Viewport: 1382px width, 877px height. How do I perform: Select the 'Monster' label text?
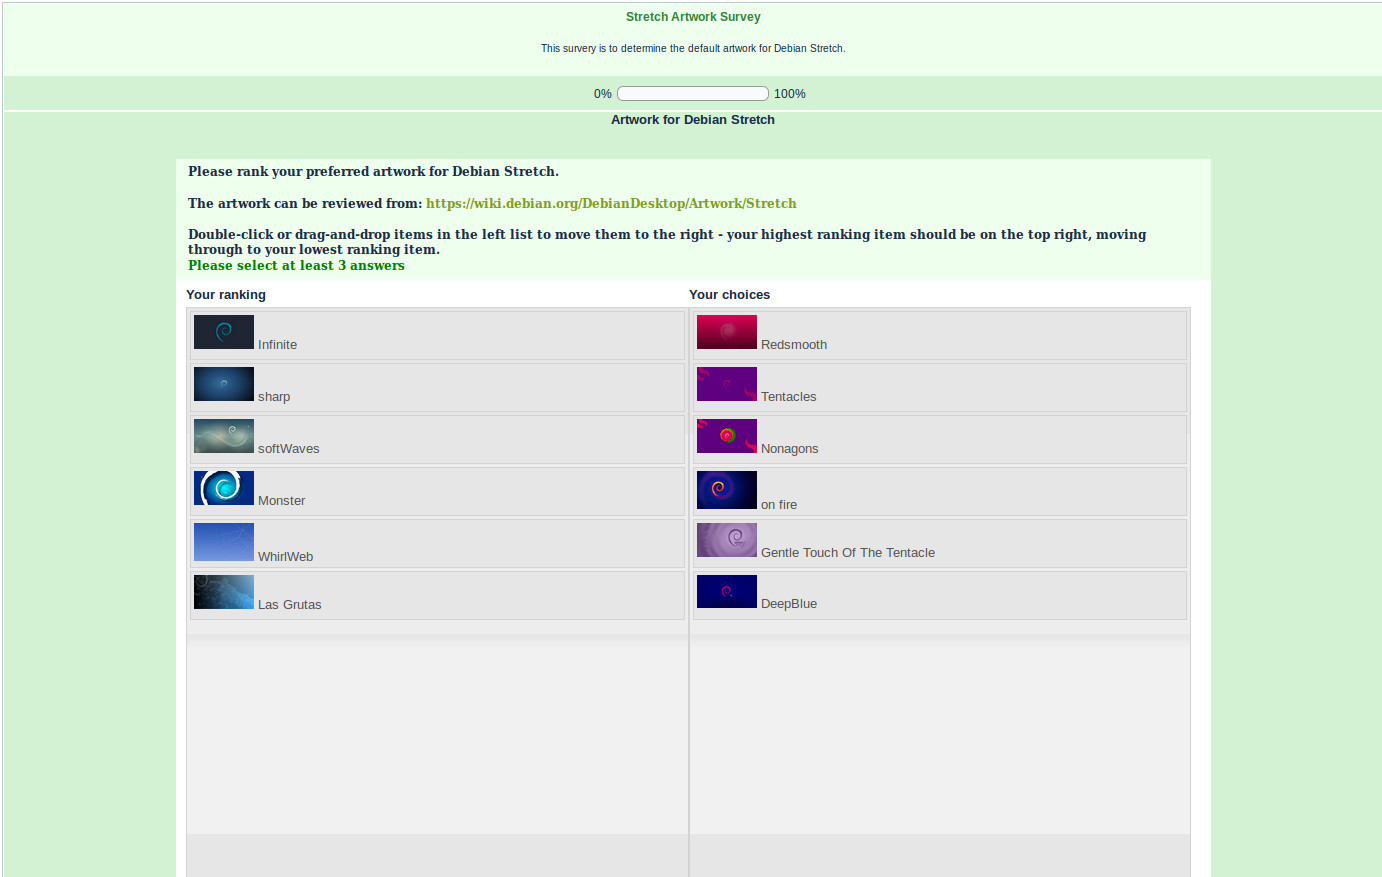[x=282, y=501]
